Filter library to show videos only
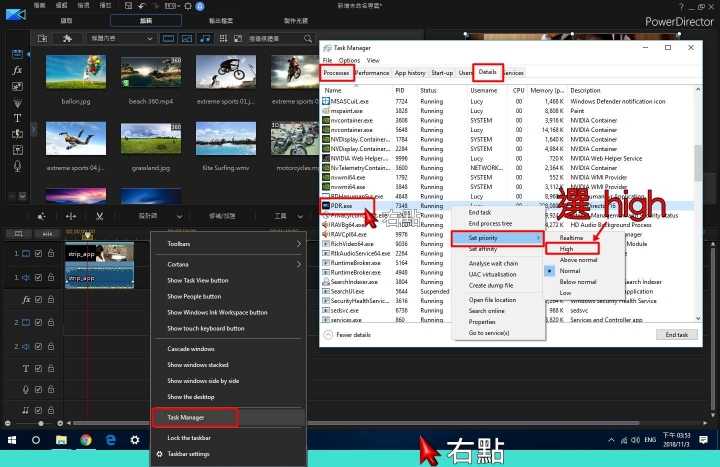 coord(169,39)
